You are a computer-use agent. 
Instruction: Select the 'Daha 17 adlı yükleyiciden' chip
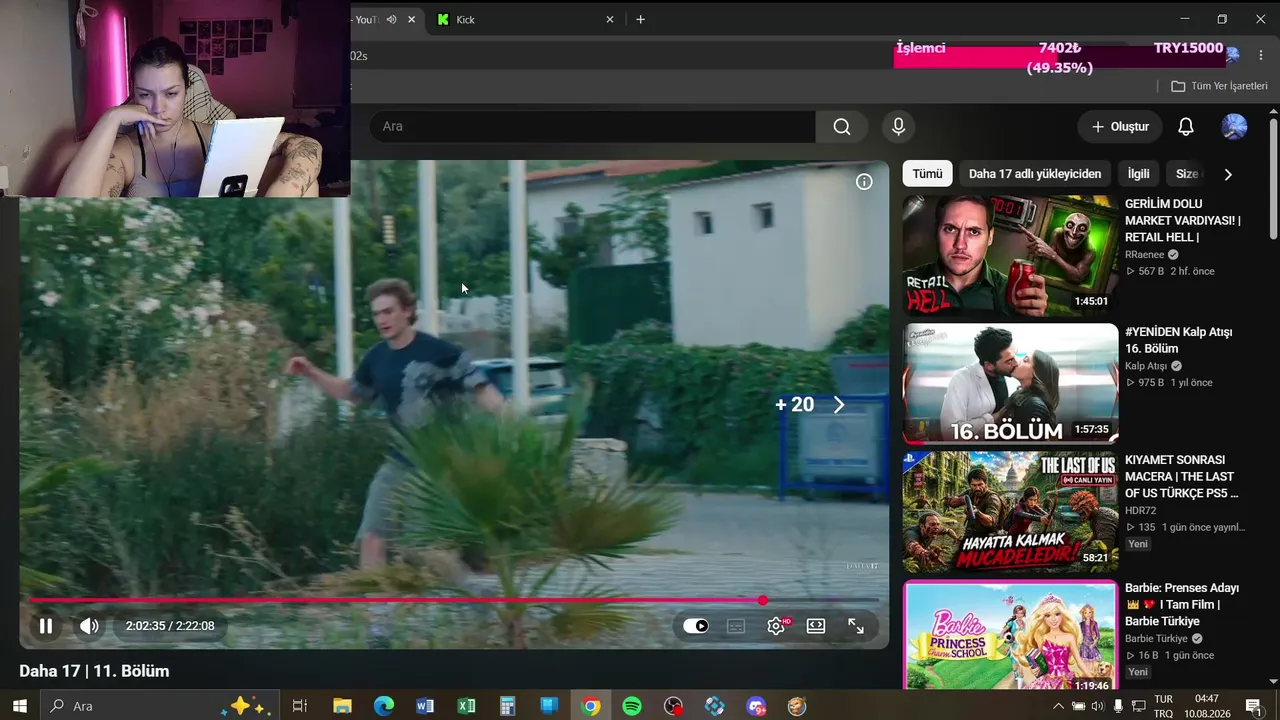(x=1035, y=174)
